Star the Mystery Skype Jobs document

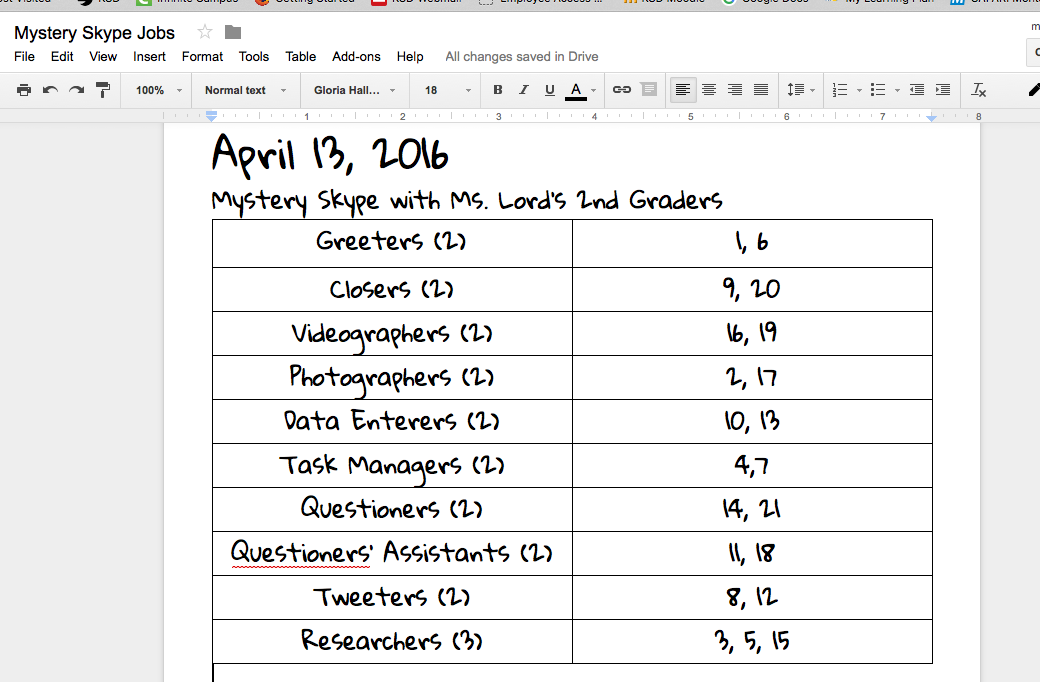pos(205,32)
